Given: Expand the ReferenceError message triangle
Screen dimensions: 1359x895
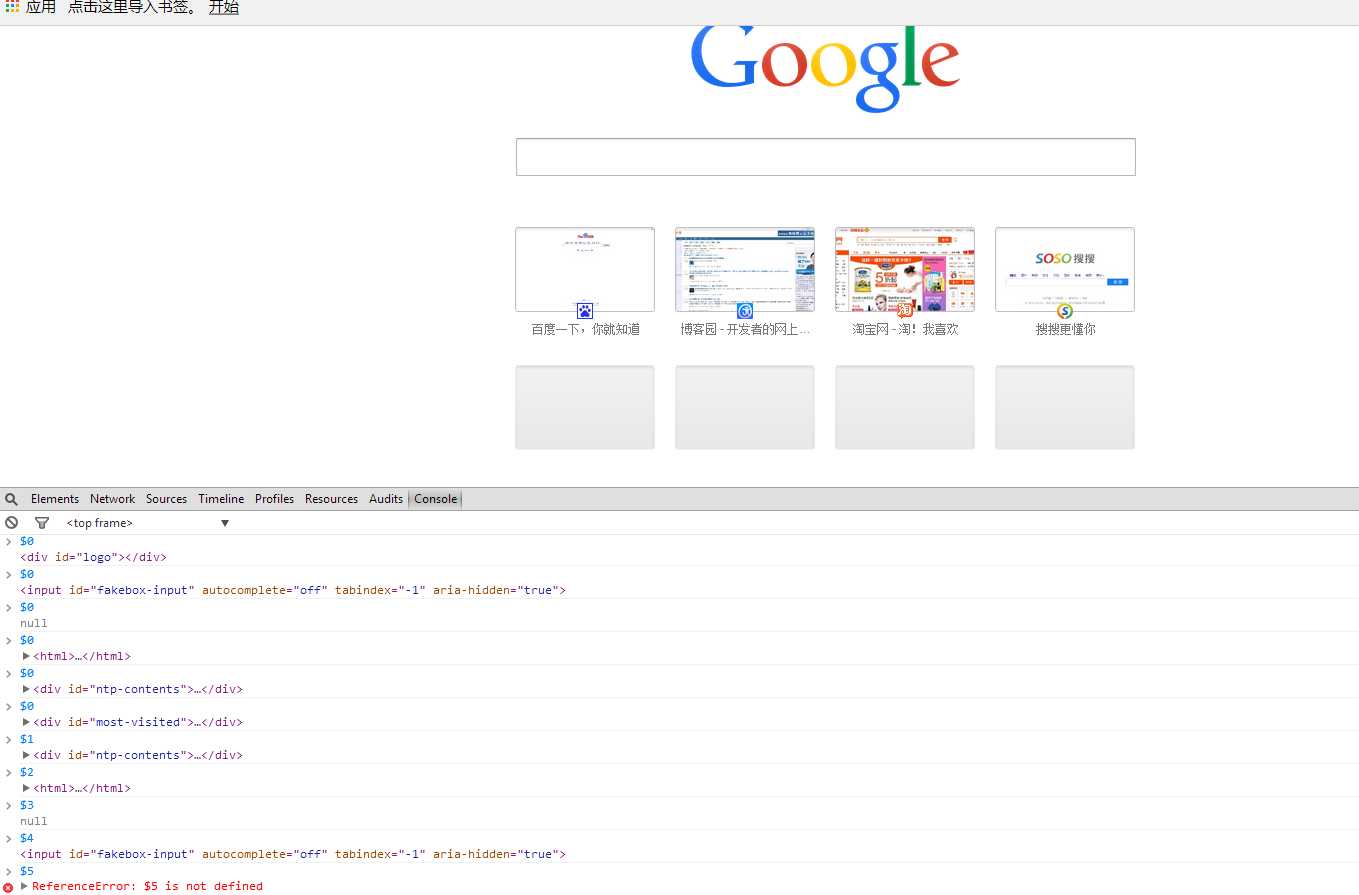Looking at the screenshot, I should pyautogui.click(x=25, y=886).
